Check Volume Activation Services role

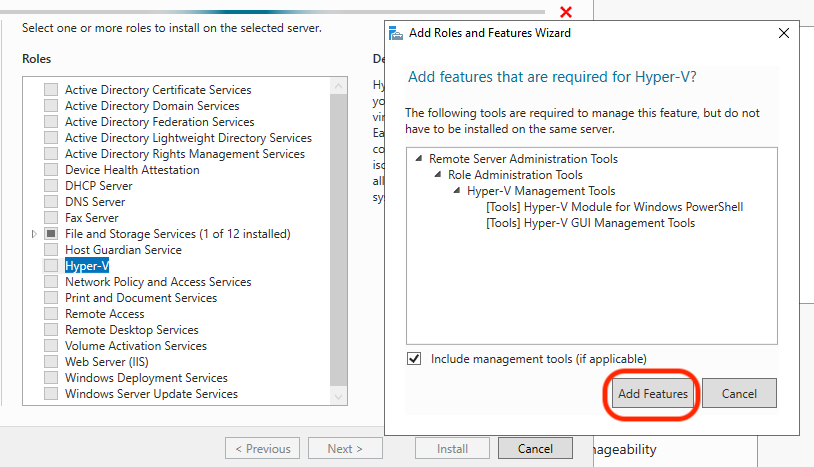point(51,346)
